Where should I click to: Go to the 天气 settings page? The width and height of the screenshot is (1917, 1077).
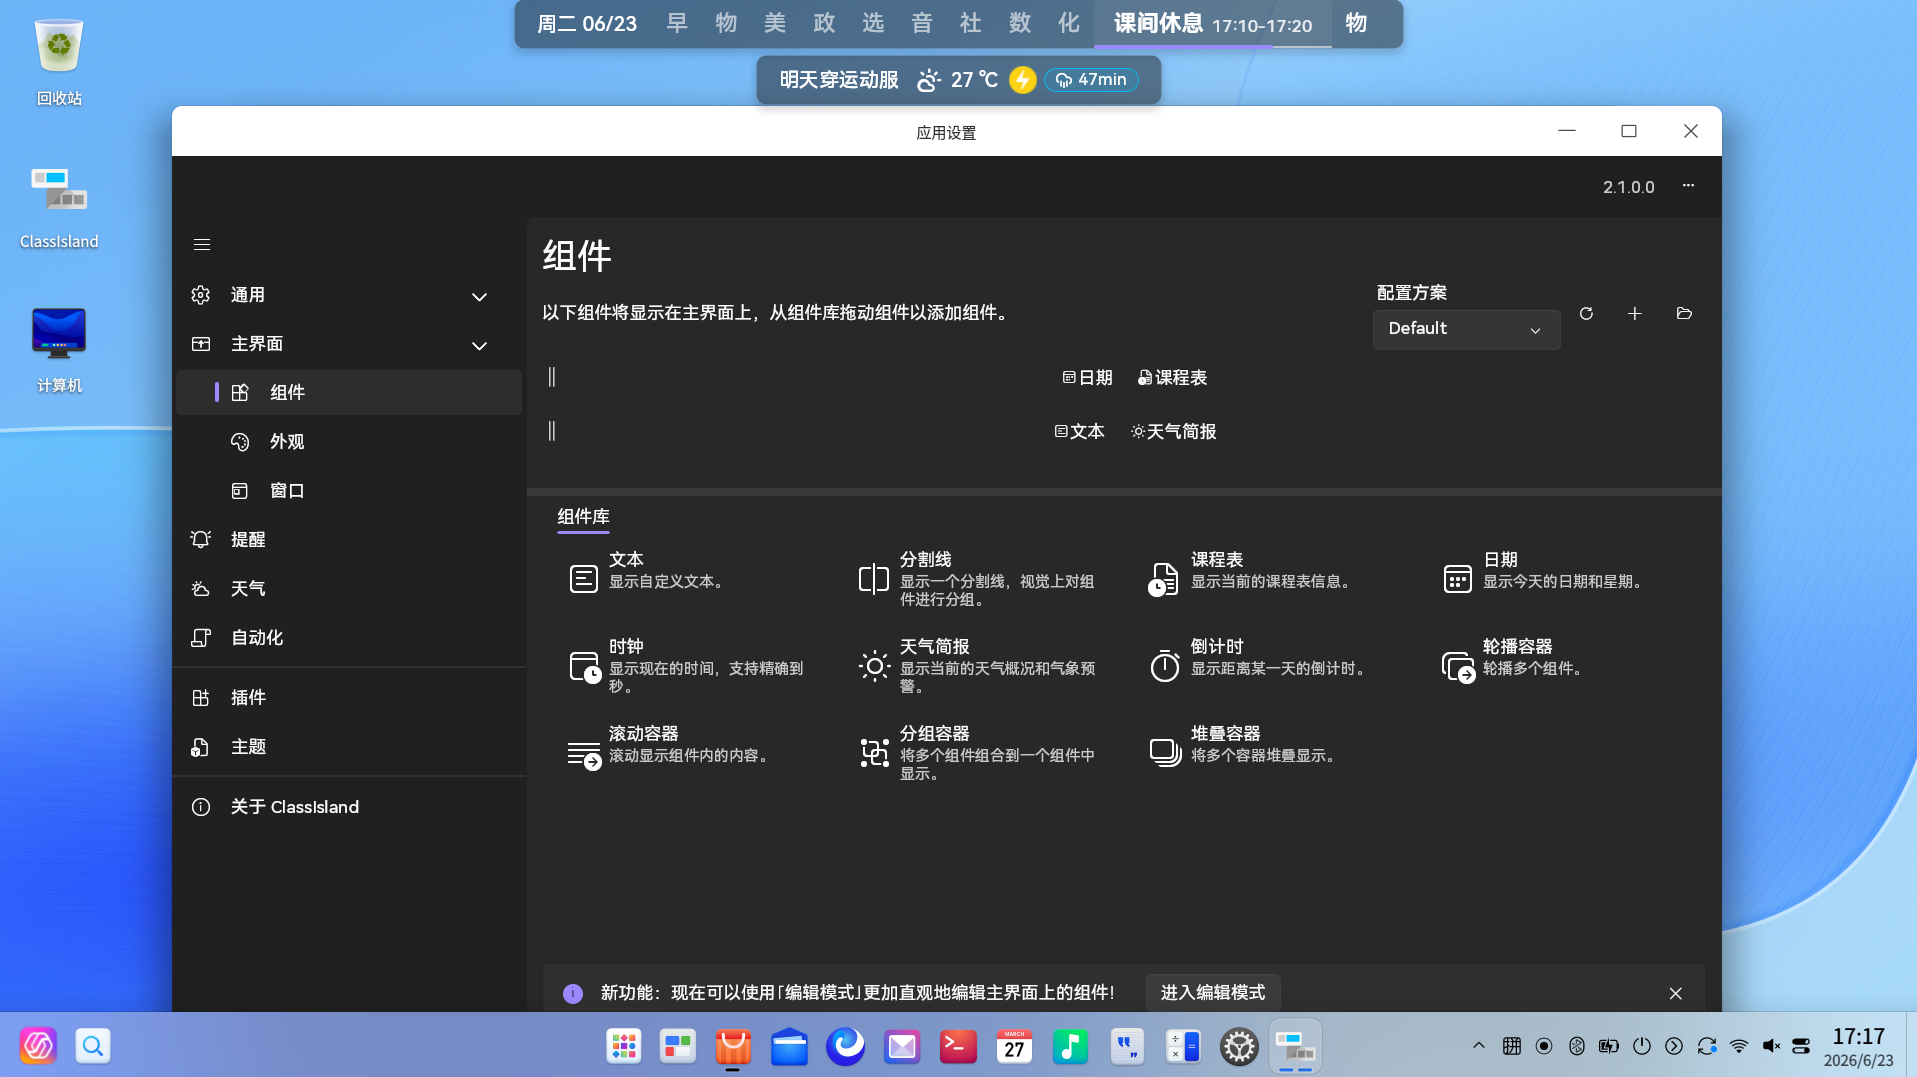(349, 589)
